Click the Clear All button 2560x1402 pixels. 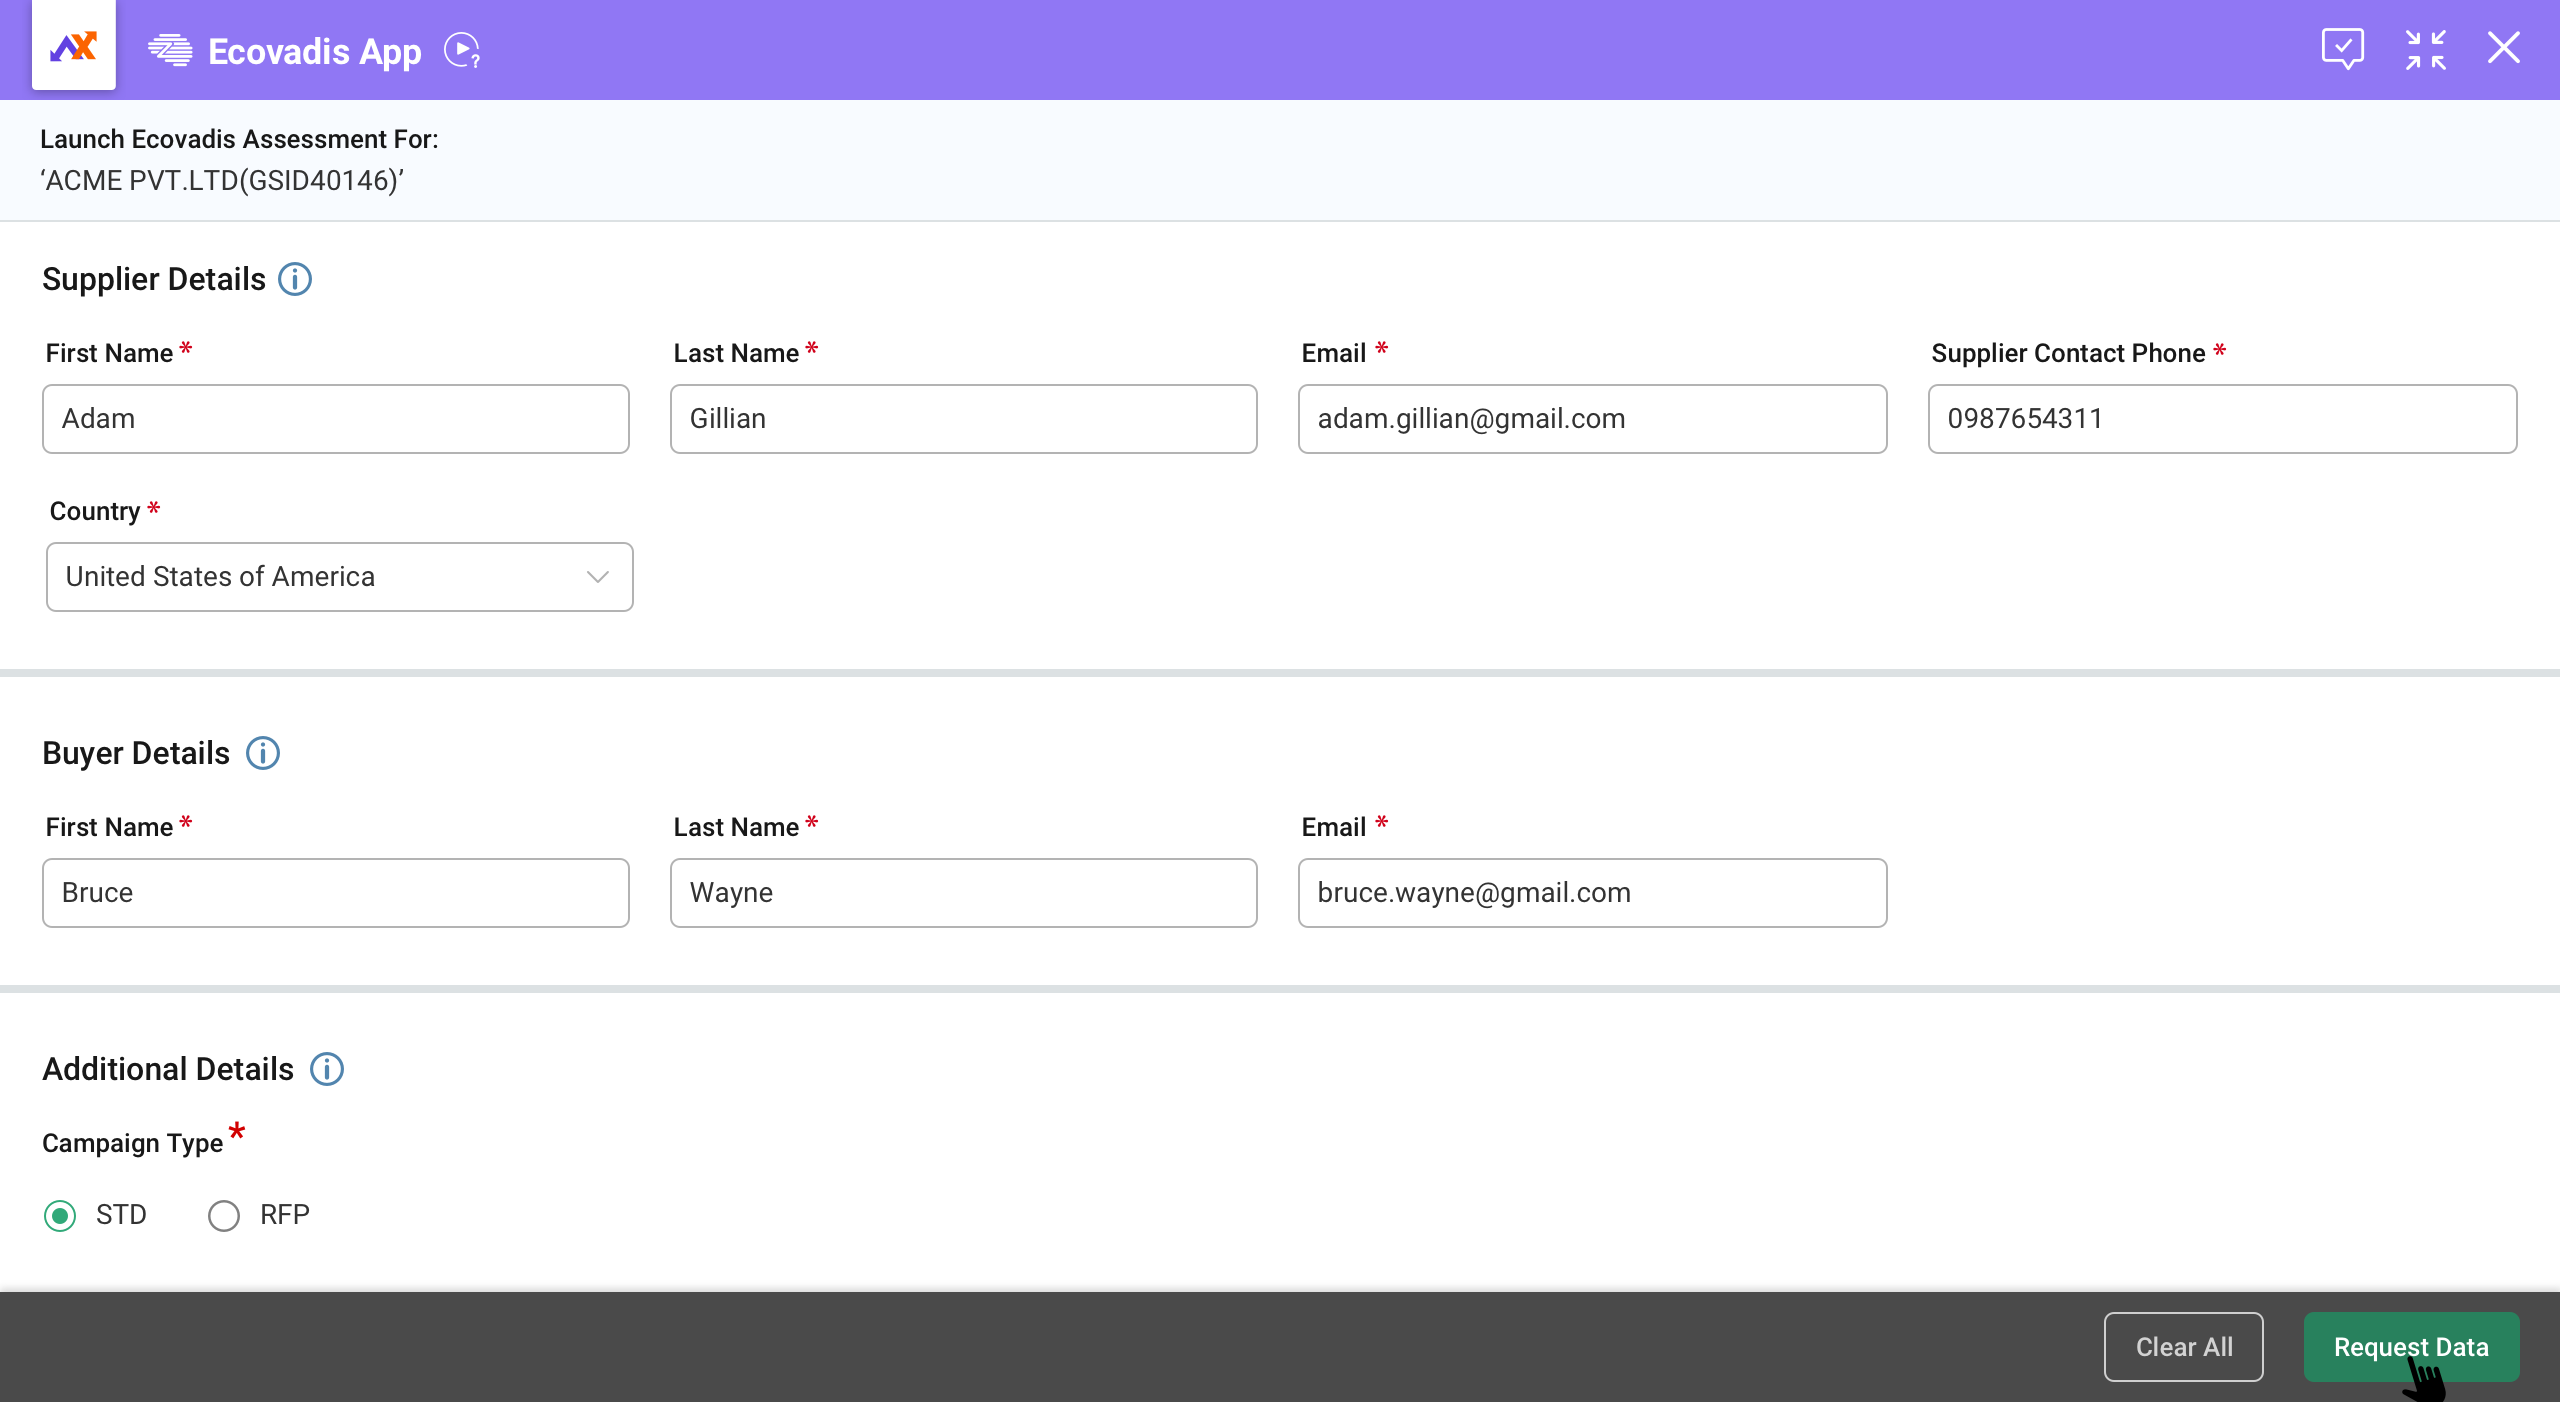pos(2184,1347)
